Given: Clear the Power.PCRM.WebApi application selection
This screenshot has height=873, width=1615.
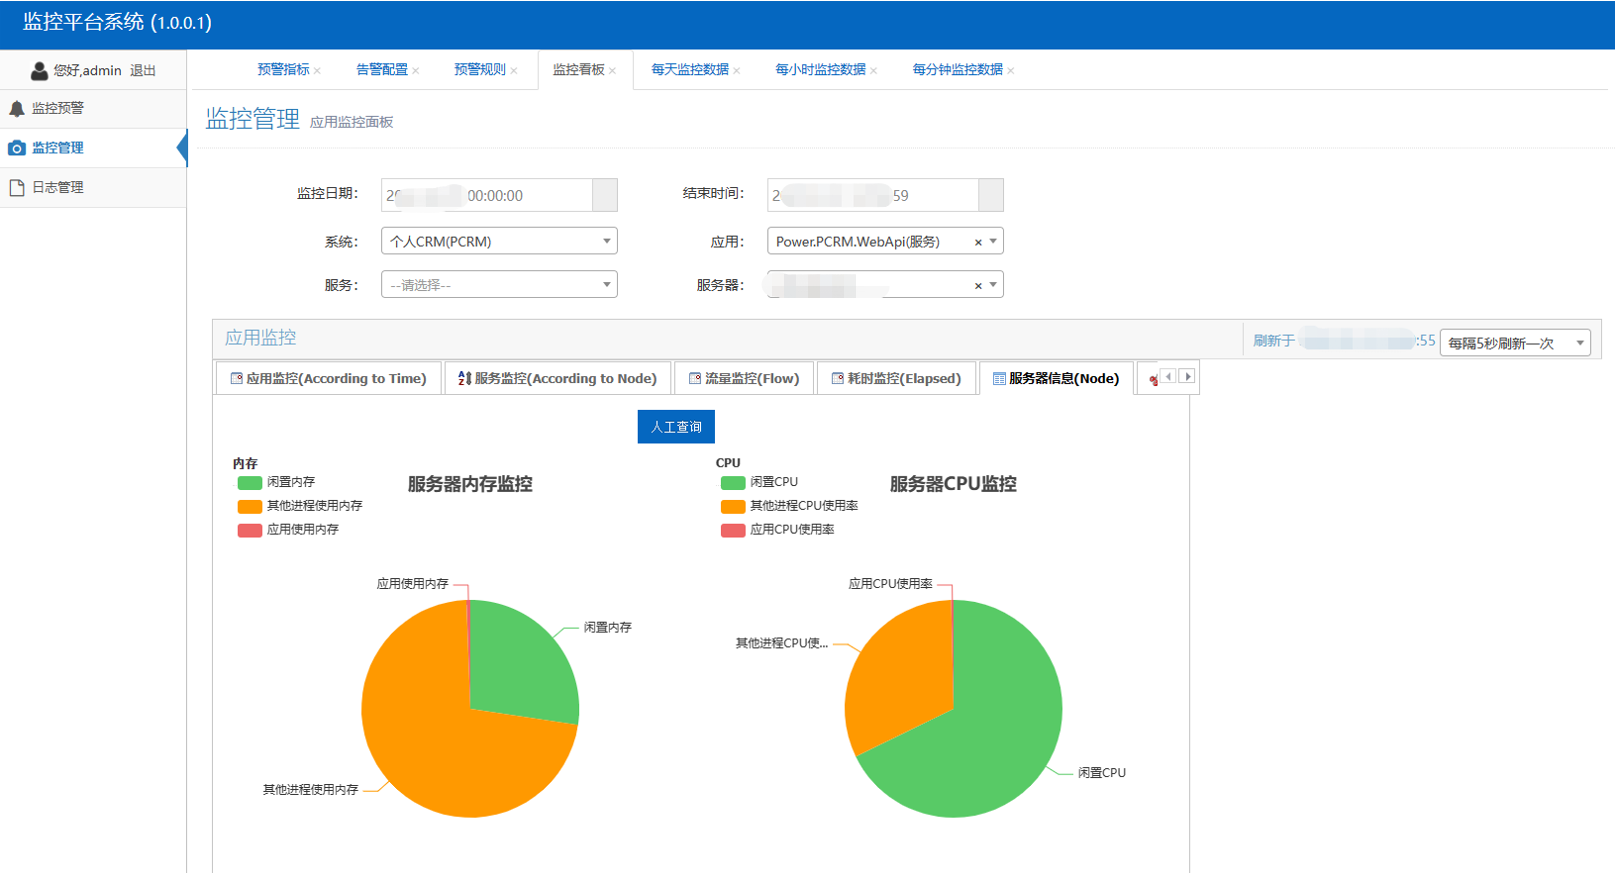Looking at the screenshot, I should click(x=978, y=243).
